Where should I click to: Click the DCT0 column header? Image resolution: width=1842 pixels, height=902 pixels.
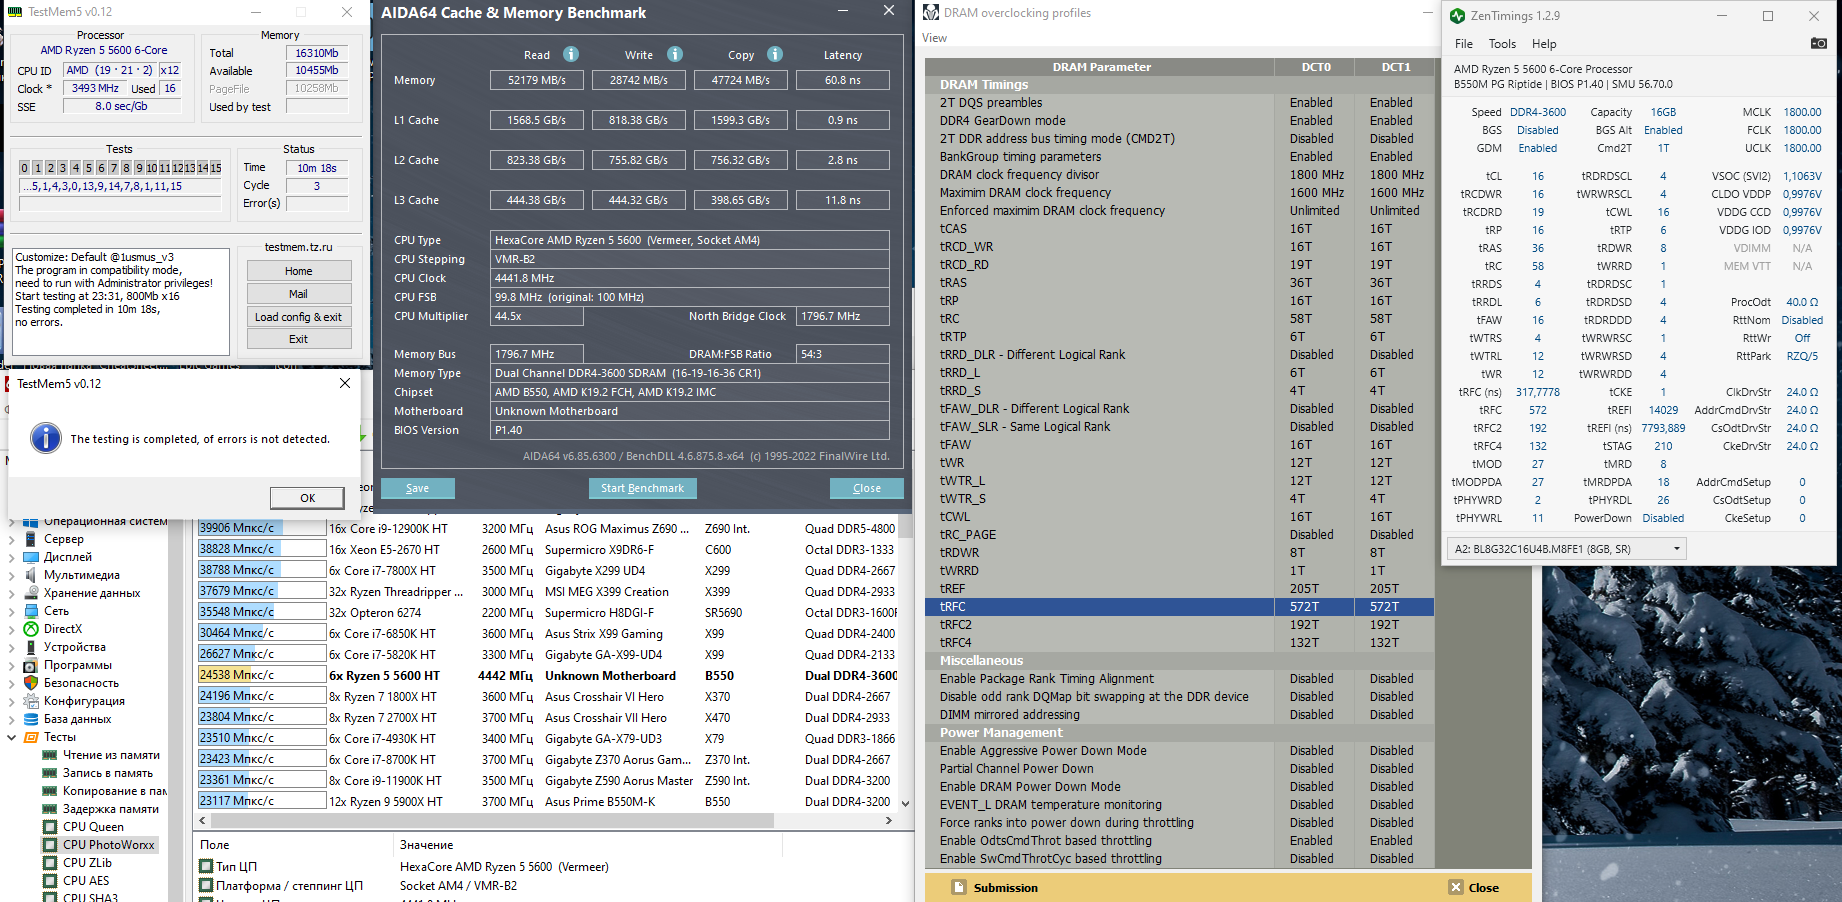coord(1316,67)
